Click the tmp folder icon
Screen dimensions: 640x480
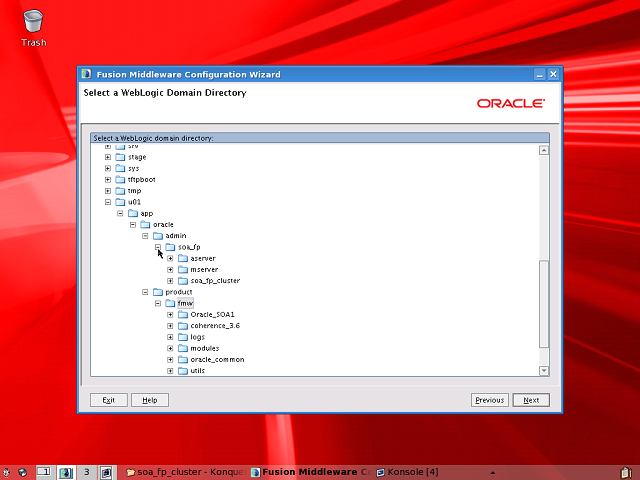120,191
